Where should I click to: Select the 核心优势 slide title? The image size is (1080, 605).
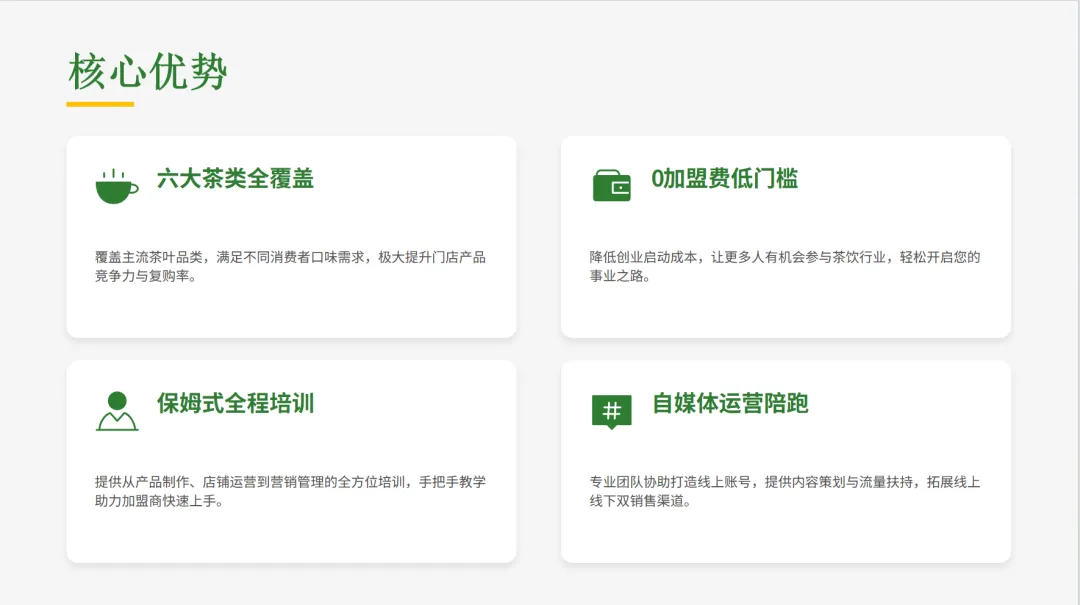coord(147,70)
